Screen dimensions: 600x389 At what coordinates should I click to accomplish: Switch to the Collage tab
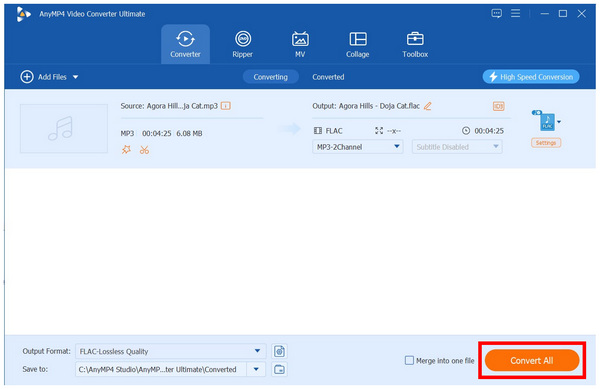[357, 44]
